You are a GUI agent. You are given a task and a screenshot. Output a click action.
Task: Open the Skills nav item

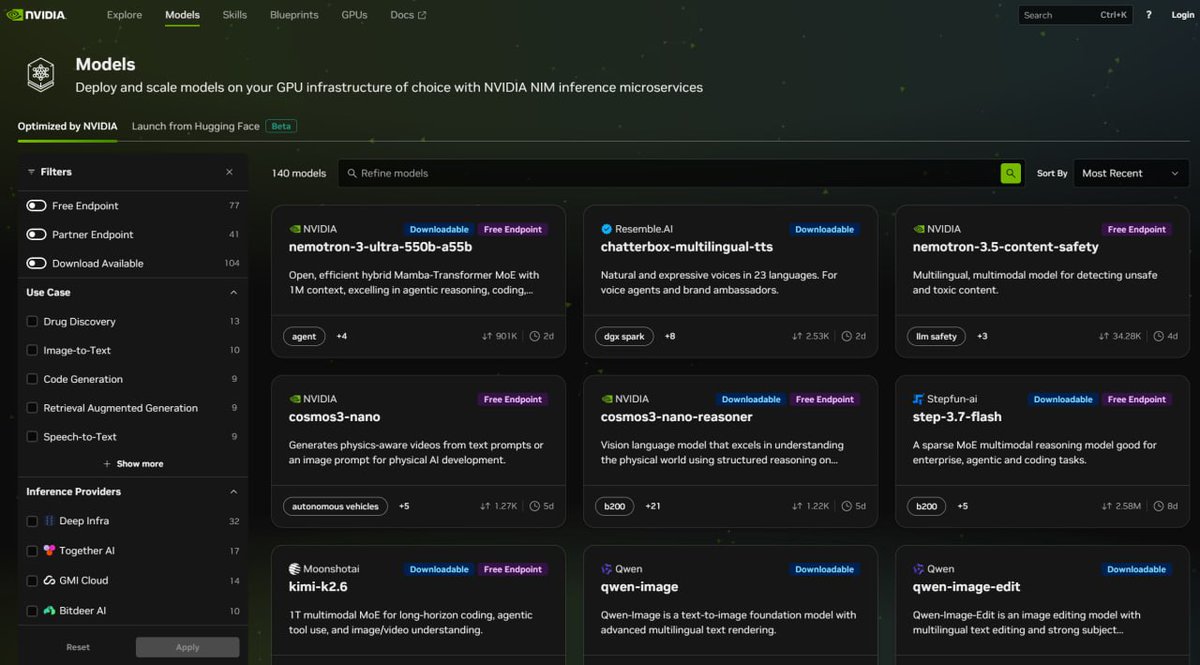(235, 15)
